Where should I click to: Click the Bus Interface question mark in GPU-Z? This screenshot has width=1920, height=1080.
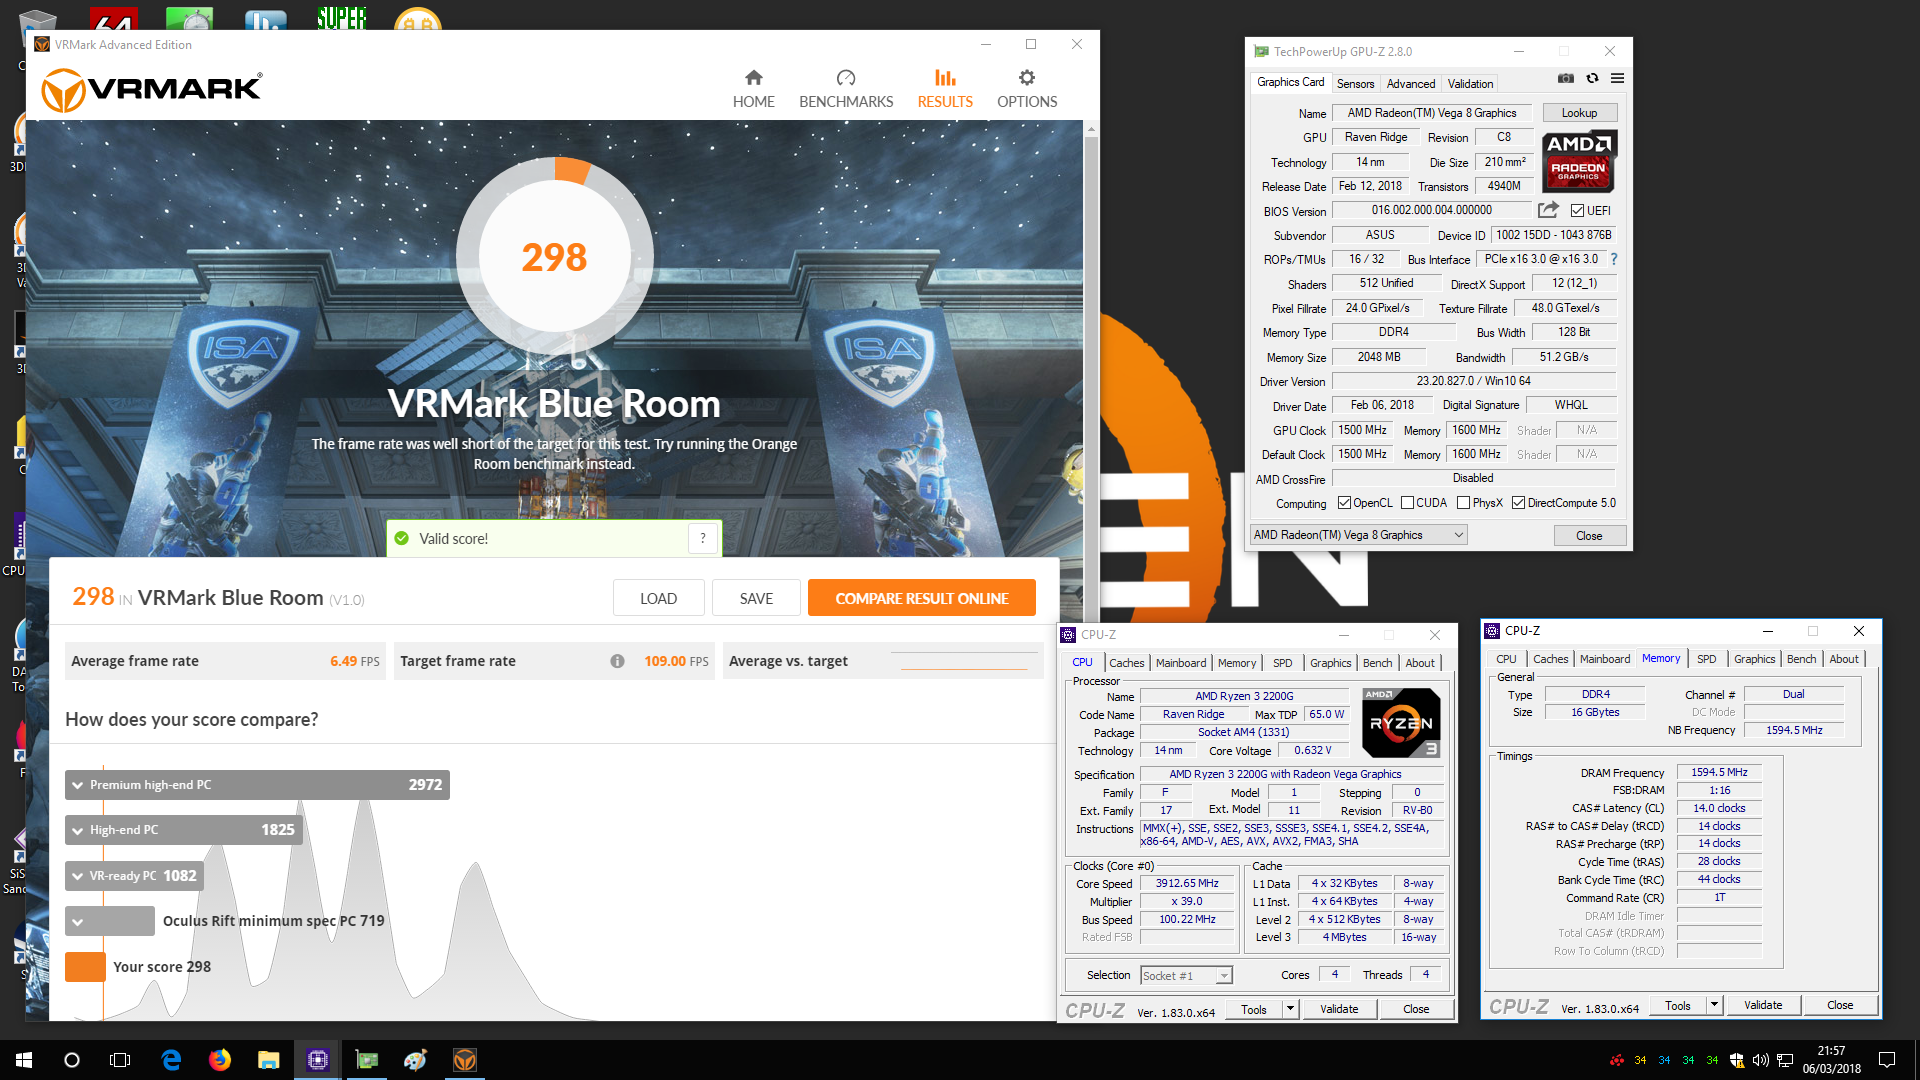(1614, 259)
